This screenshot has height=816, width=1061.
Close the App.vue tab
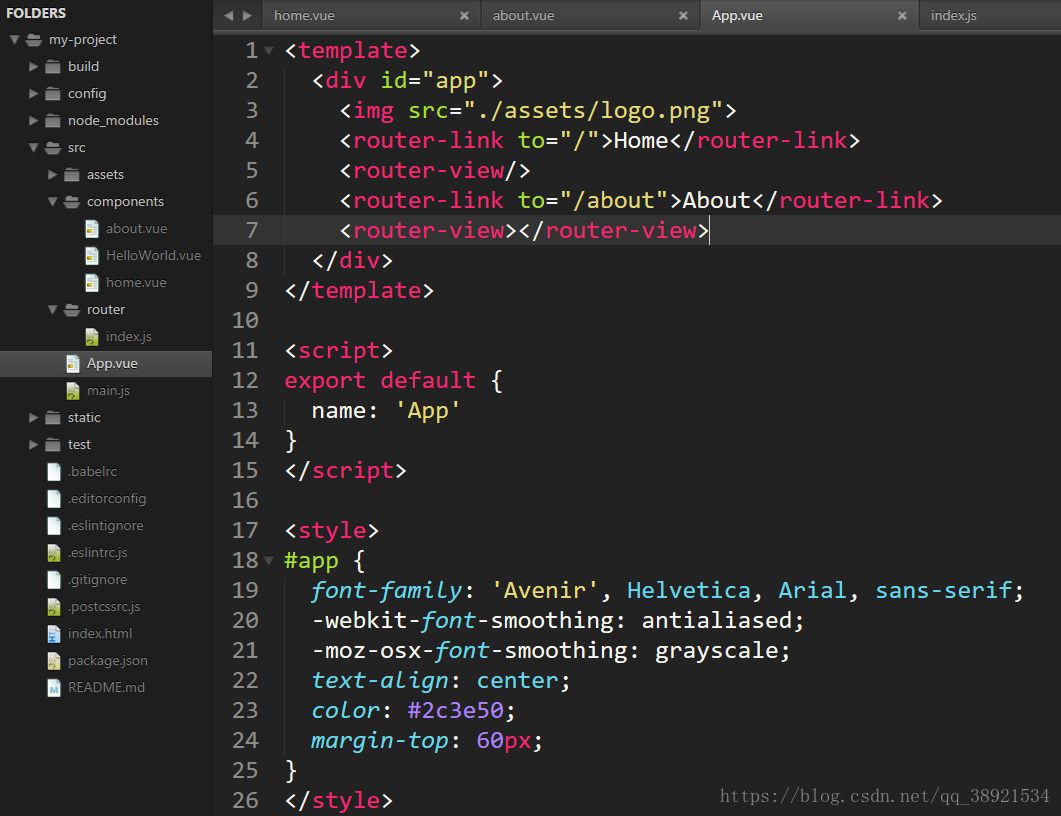click(902, 16)
